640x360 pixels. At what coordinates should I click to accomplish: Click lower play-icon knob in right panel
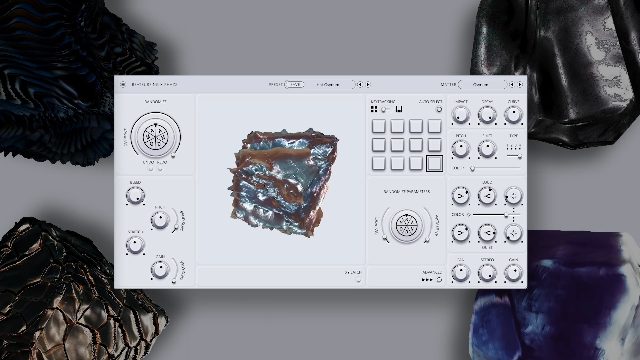tap(461, 233)
